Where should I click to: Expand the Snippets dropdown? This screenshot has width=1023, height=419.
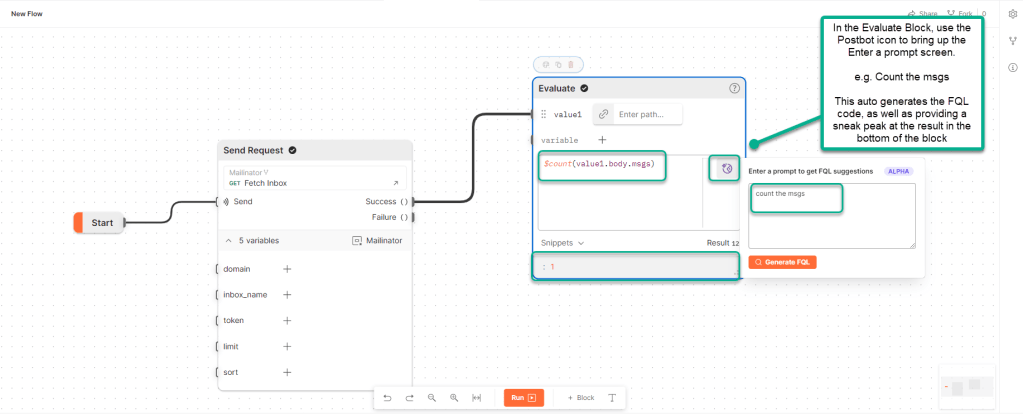click(x=563, y=243)
